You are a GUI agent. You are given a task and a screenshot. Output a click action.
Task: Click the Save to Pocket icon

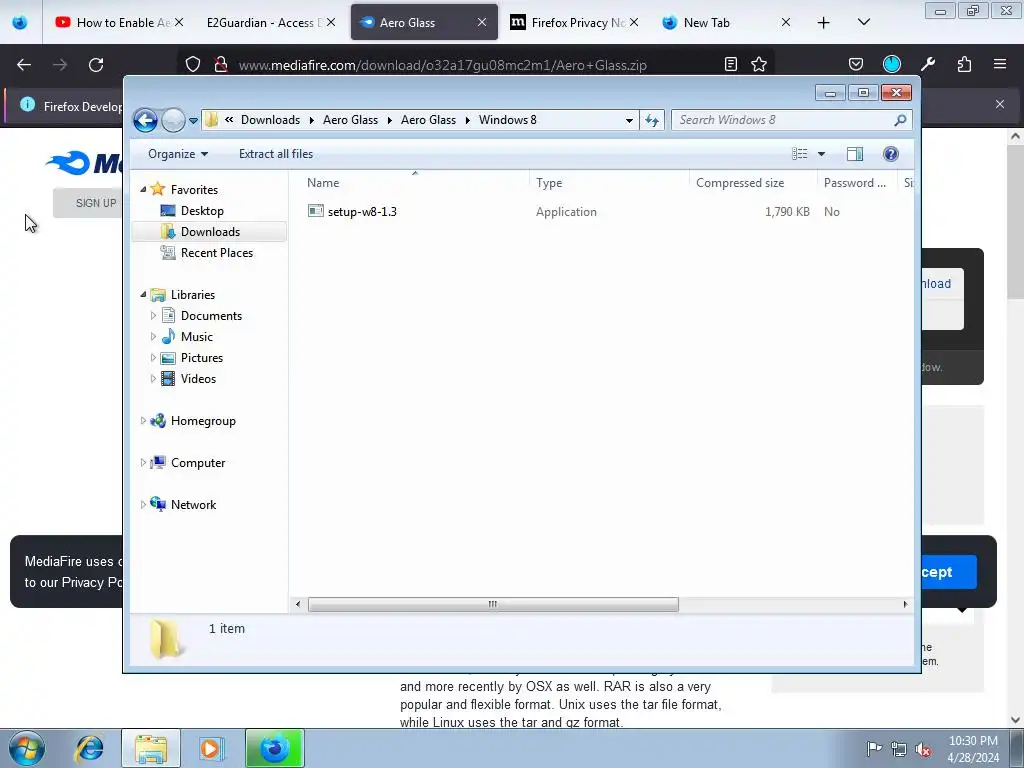click(x=856, y=65)
